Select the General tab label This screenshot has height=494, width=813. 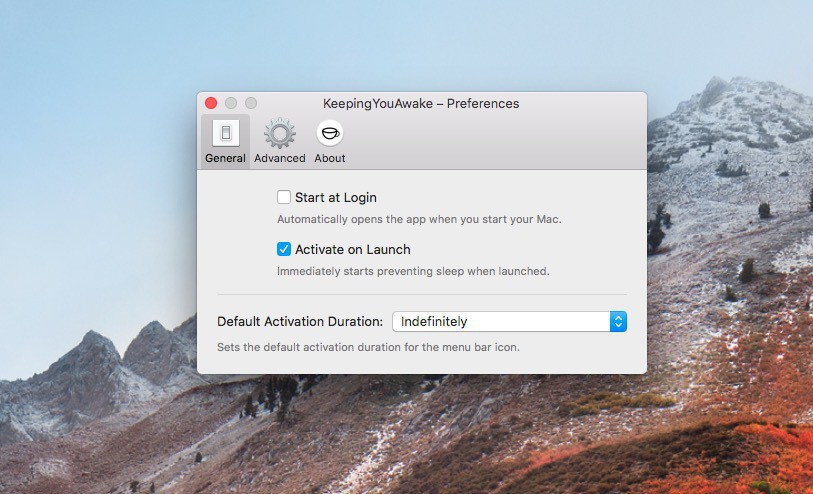coord(225,158)
